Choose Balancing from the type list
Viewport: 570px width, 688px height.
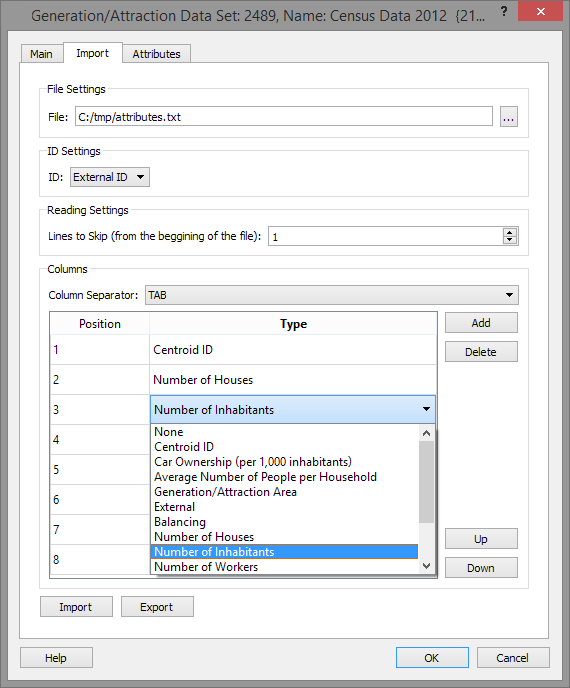point(284,522)
